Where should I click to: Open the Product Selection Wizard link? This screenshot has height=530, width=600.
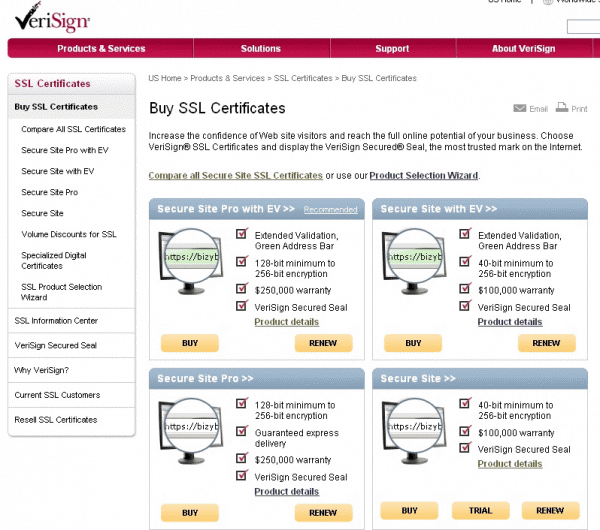[x=423, y=175]
